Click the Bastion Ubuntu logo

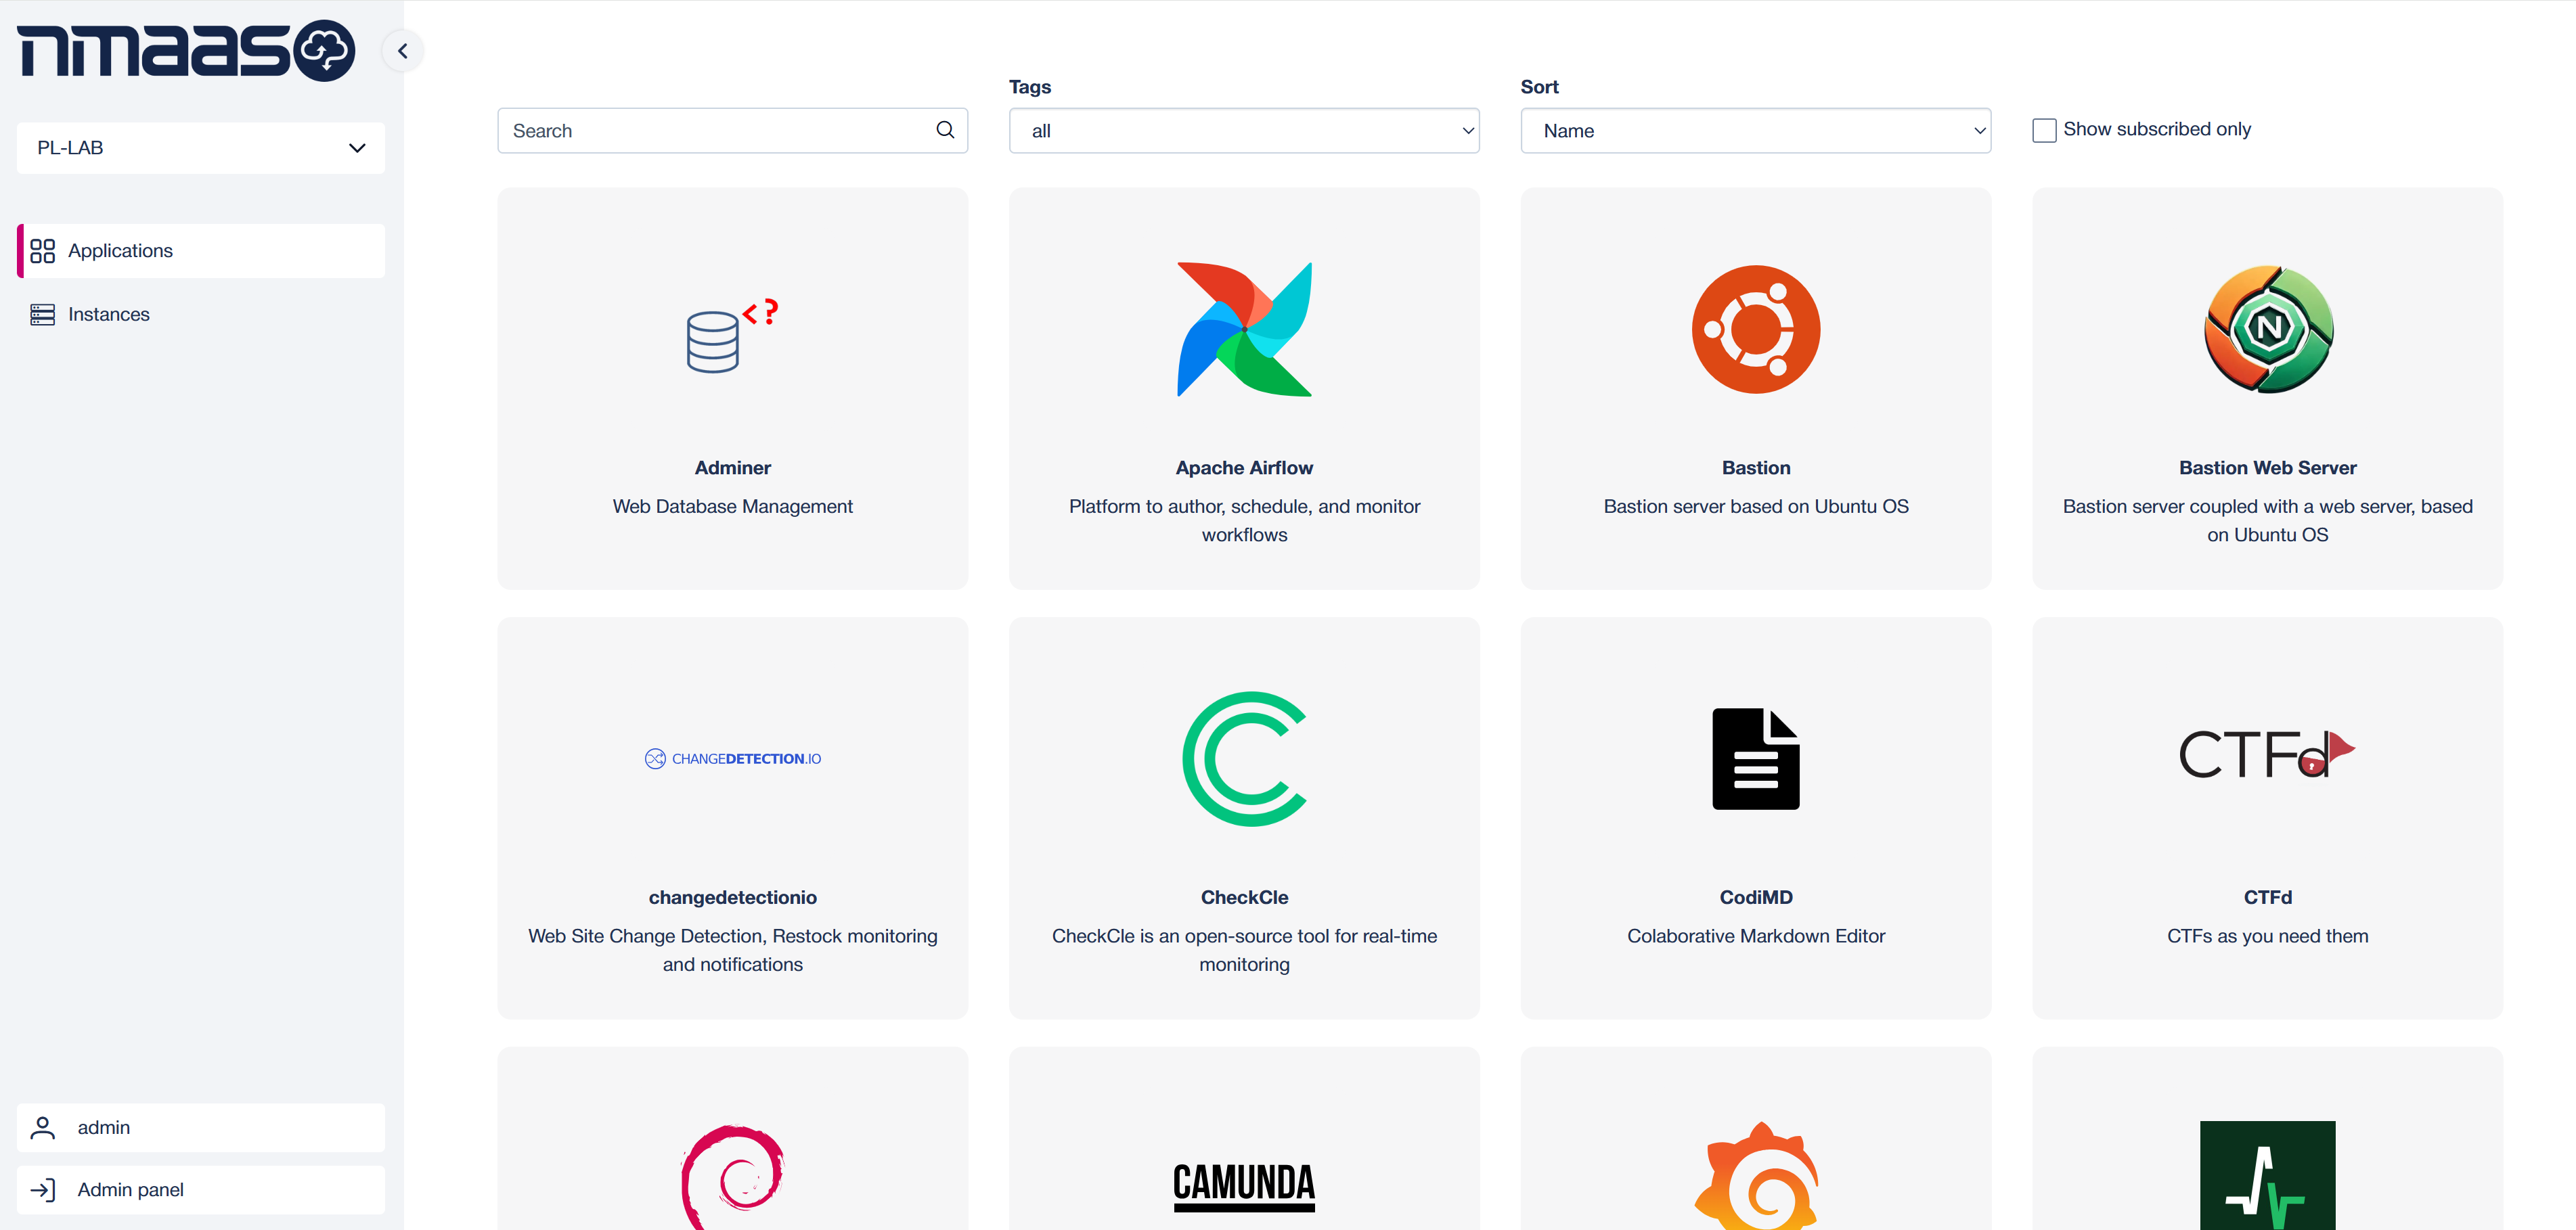pyautogui.click(x=1755, y=329)
